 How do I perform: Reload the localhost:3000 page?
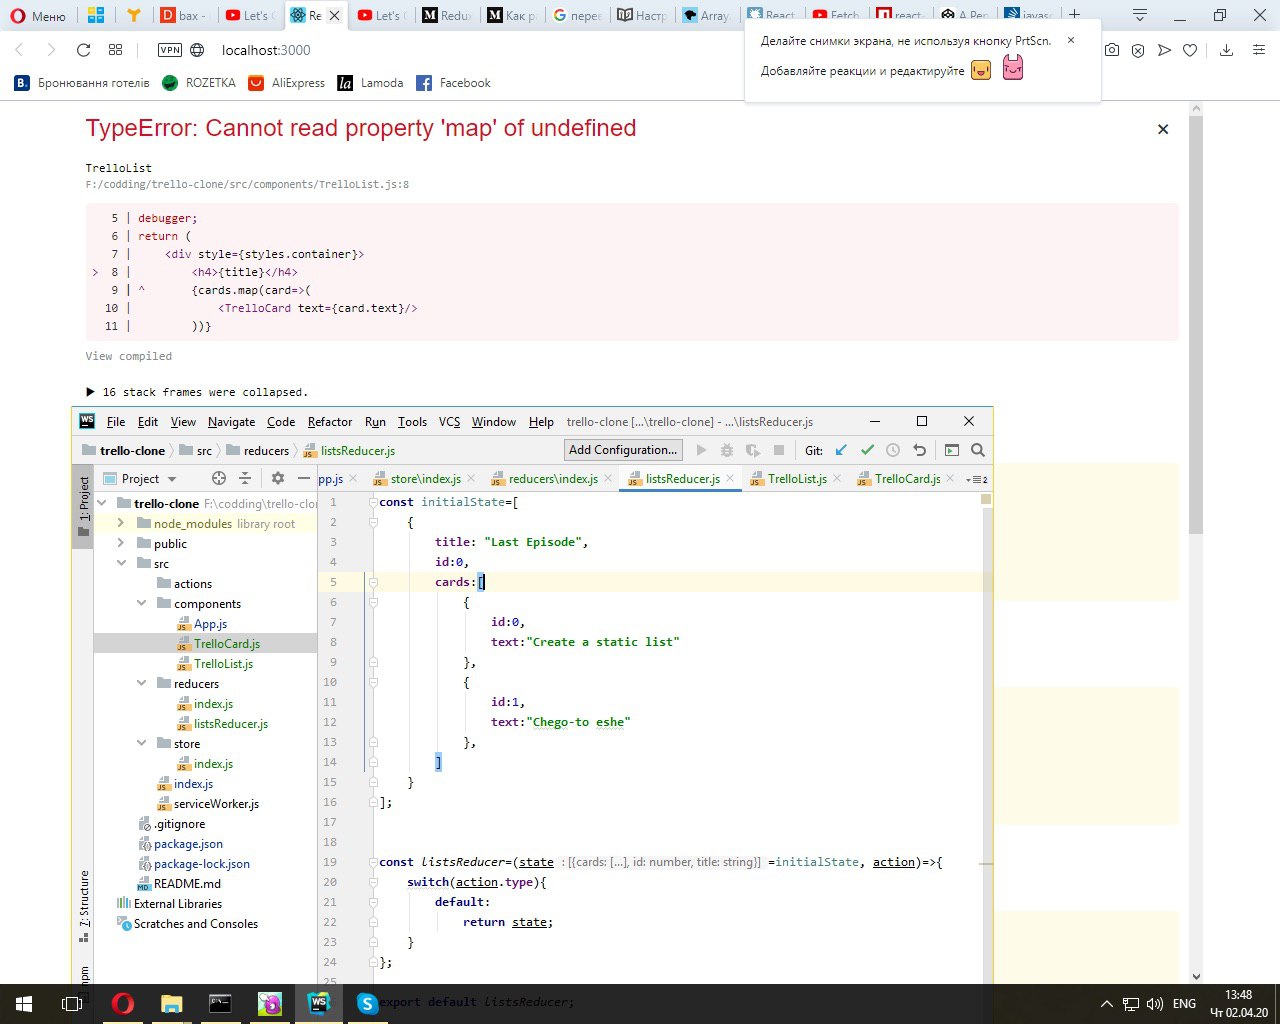pyautogui.click(x=84, y=50)
